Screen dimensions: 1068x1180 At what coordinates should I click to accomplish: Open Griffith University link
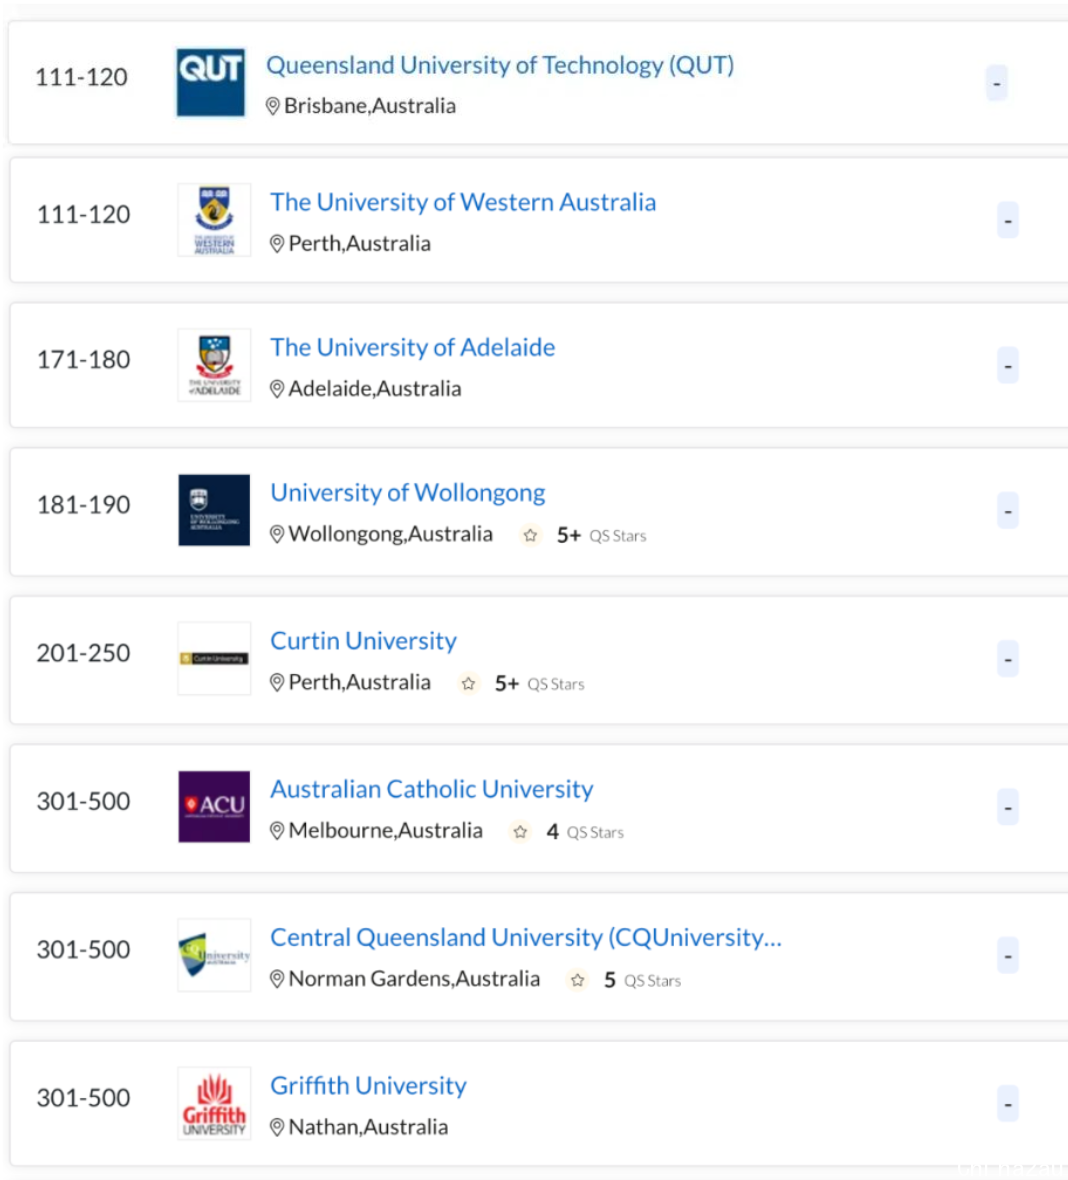coord(368,1086)
